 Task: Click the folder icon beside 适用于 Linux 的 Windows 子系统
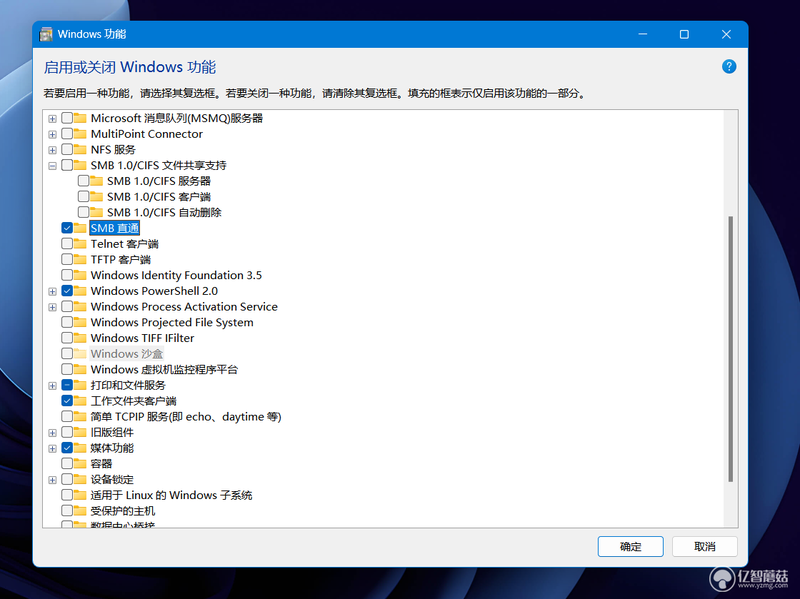tap(80, 495)
